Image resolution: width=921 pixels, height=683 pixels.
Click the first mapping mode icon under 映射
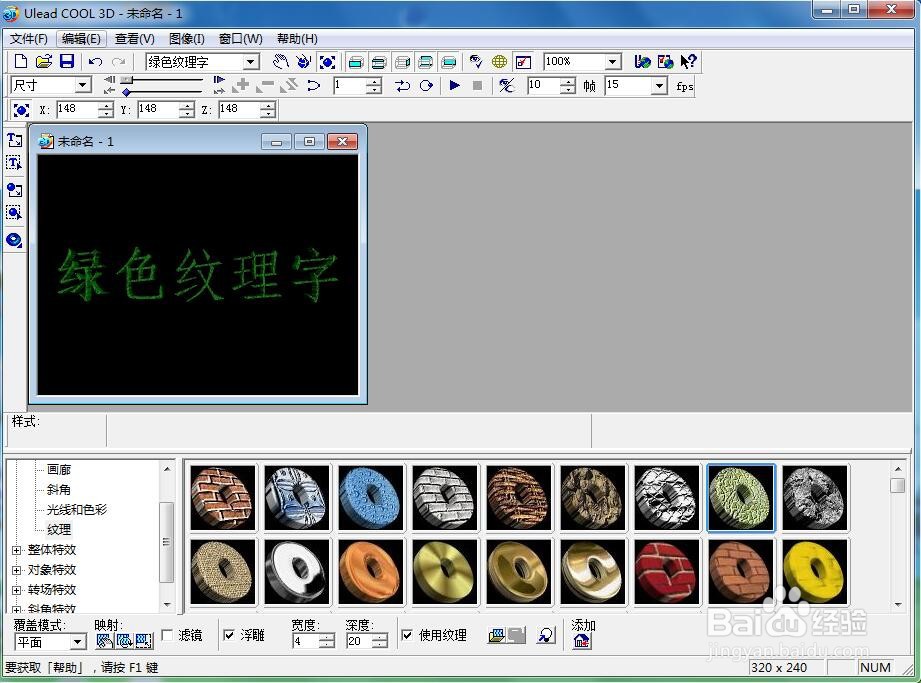pos(105,640)
